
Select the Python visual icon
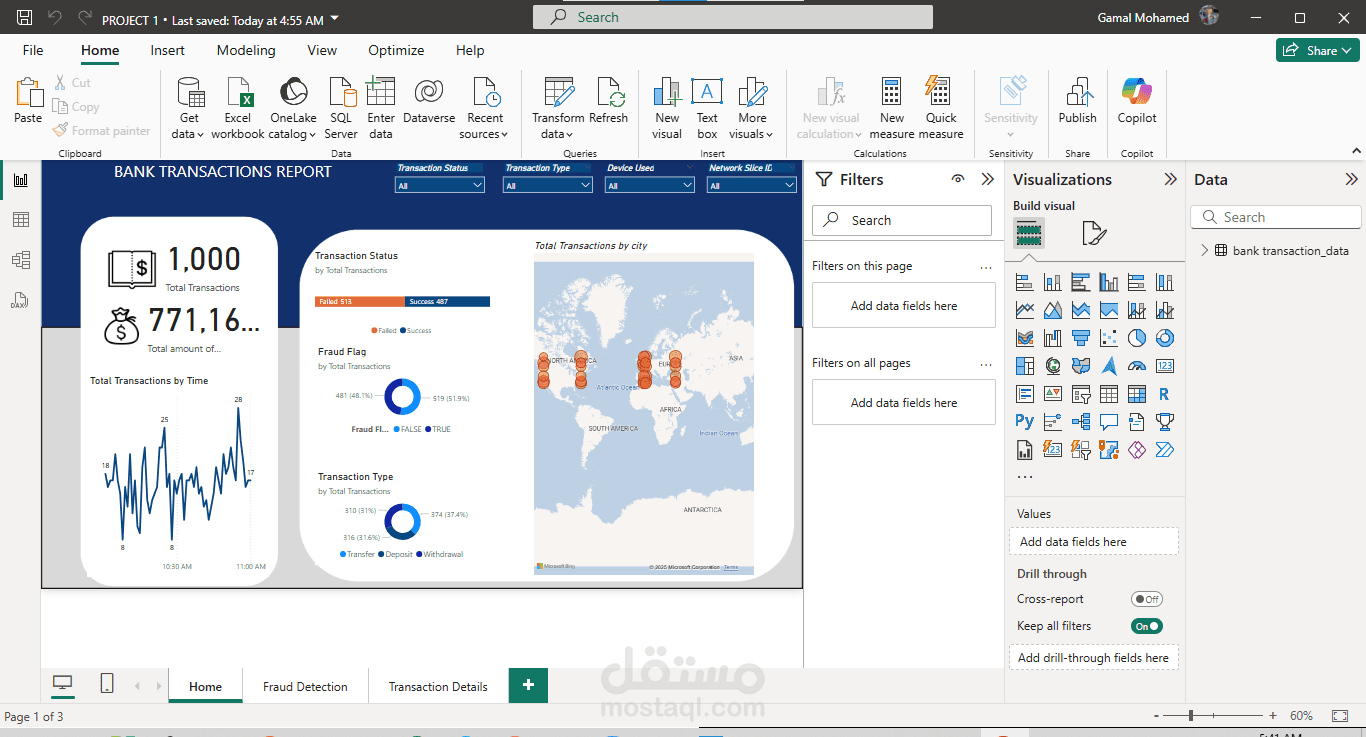pos(1024,422)
